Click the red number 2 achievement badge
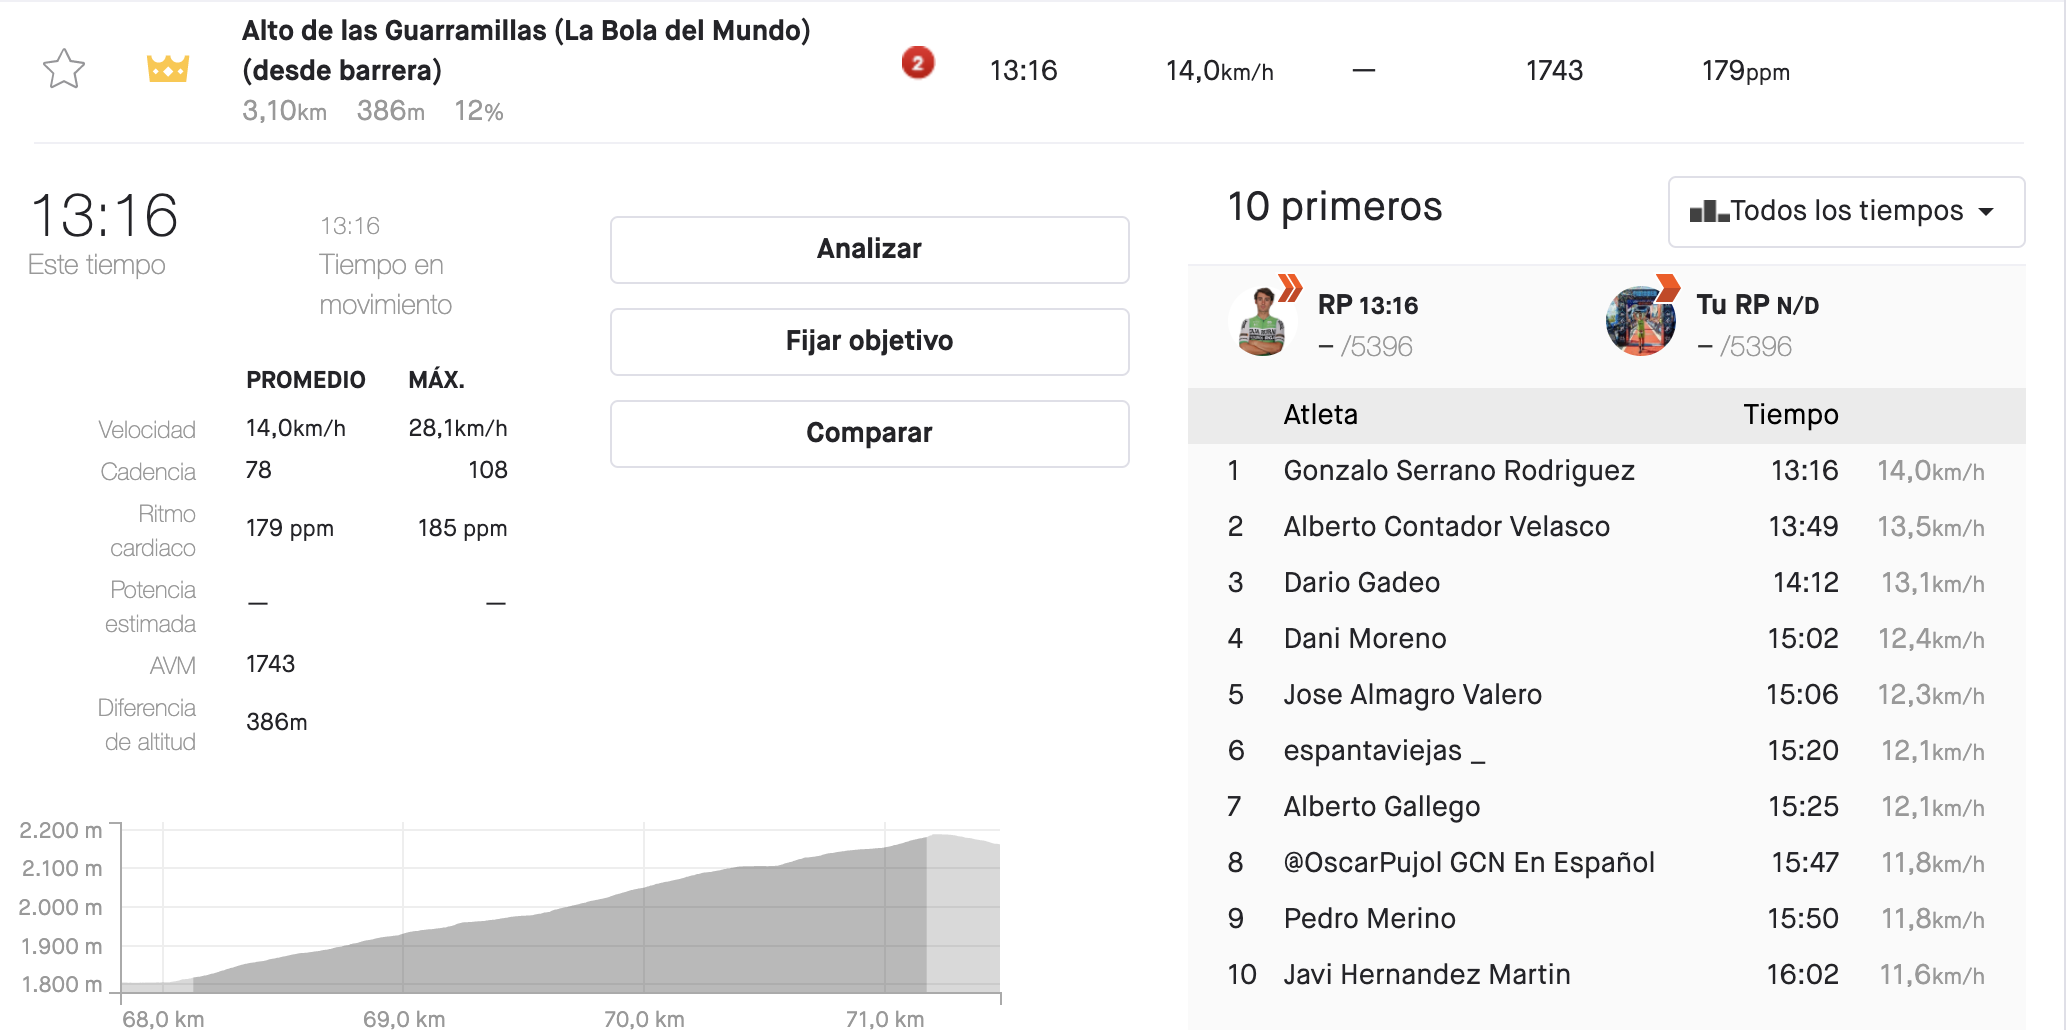This screenshot has width=2072, height=1030. tap(917, 63)
